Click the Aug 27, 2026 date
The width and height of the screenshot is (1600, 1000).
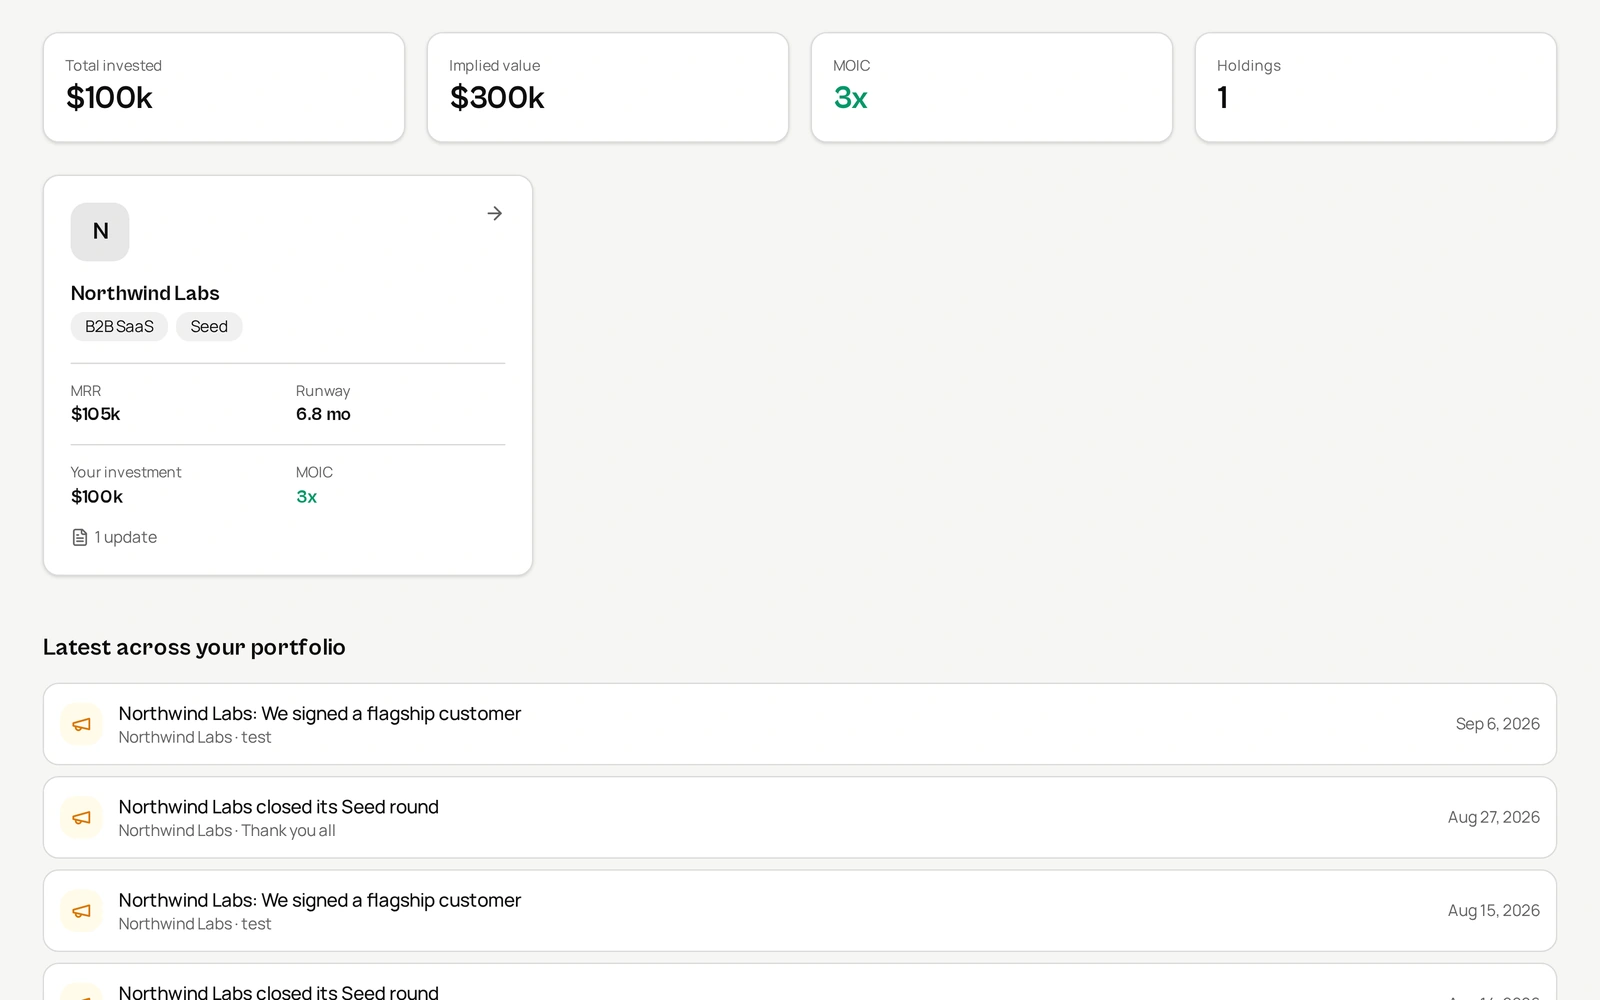1494,817
